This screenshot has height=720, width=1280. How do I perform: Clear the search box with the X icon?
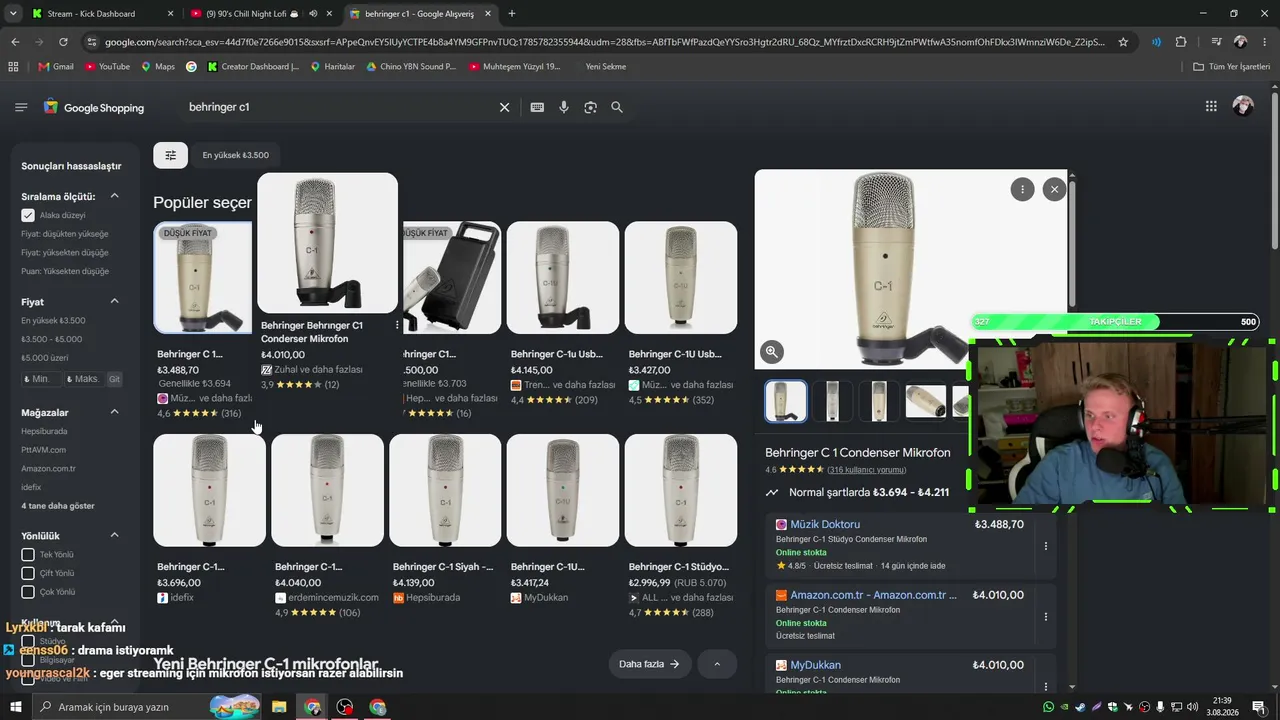[504, 107]
